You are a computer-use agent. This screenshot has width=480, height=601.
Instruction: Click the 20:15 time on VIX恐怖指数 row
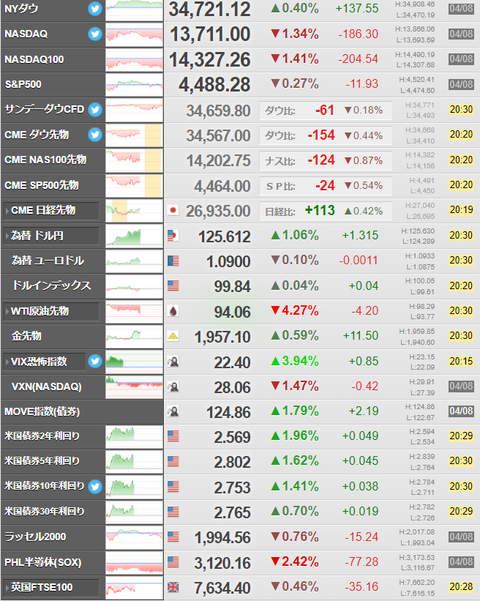(x=461, y=361)
